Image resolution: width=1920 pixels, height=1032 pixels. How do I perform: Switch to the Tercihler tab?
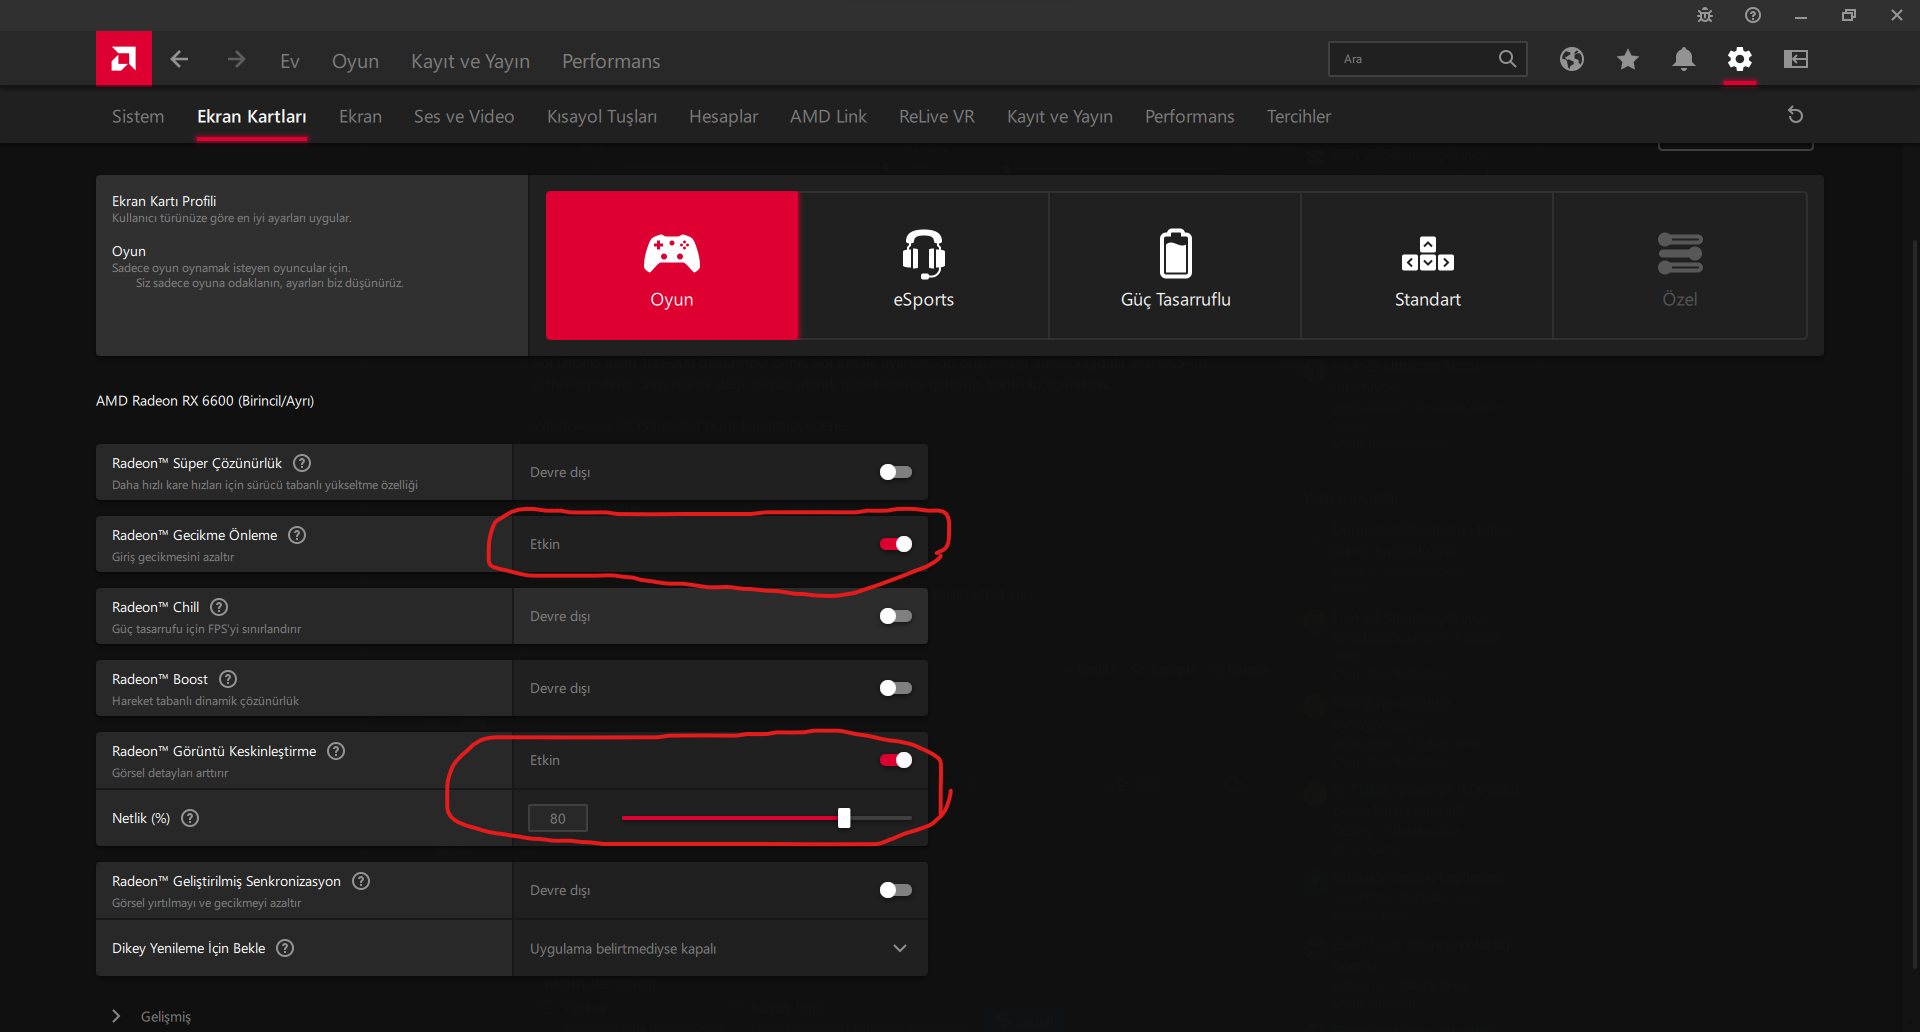click(1299, 116)
